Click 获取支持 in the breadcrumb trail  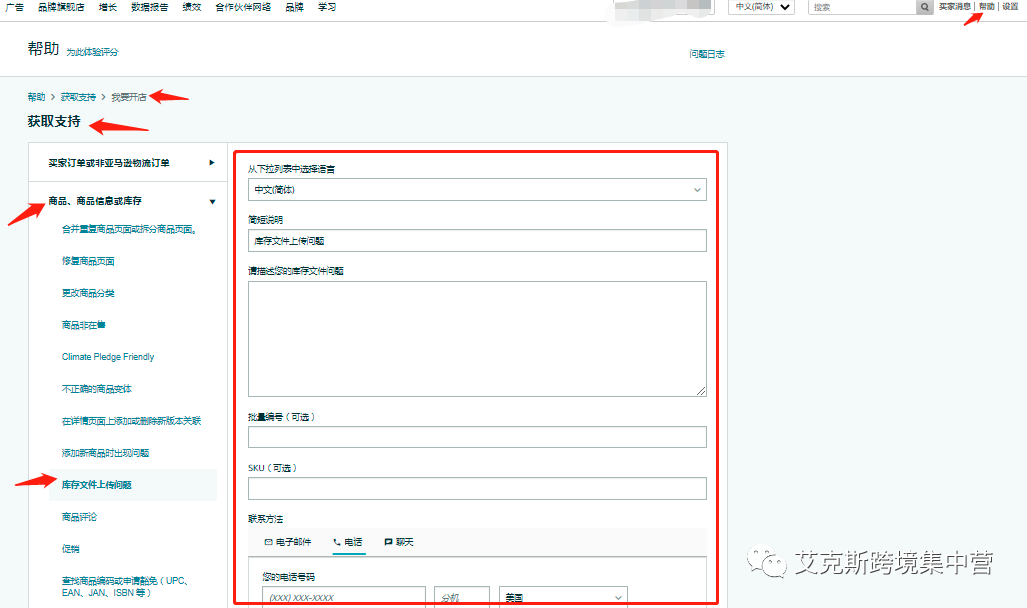pyautogui.click(x=76, y=96)
